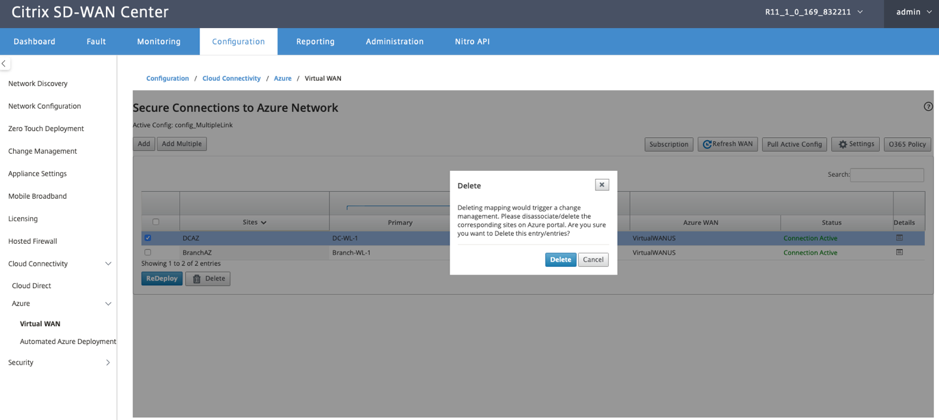
Task: Click Connection Active status for BranchAZ
Action: (810, 252)
